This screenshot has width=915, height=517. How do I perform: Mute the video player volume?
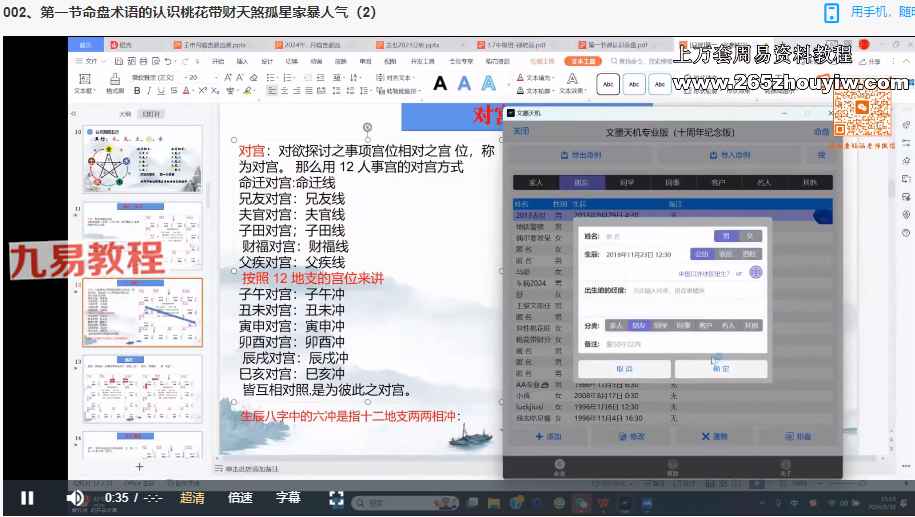[x=75, y=497]
